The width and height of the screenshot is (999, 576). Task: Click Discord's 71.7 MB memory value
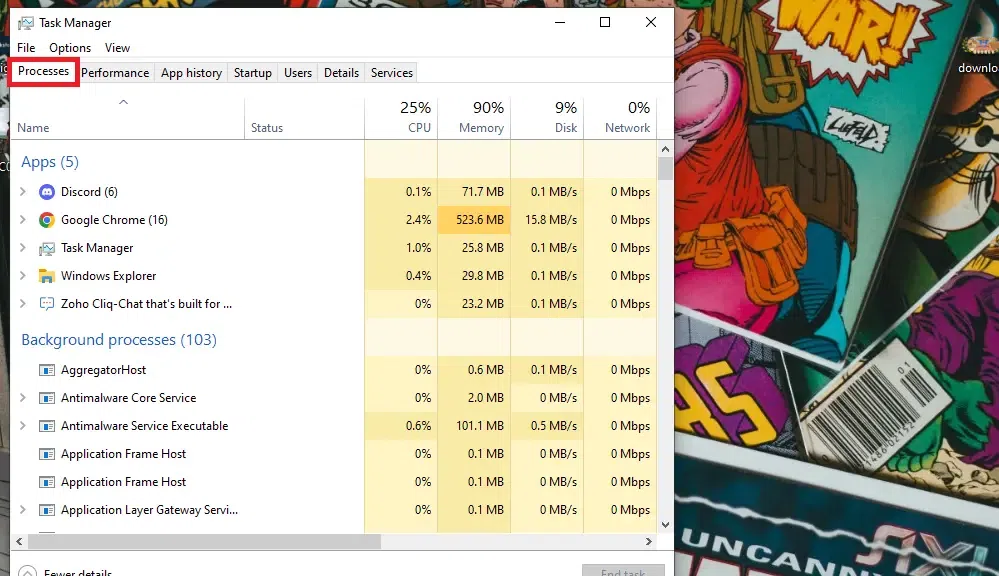point(483,192)
